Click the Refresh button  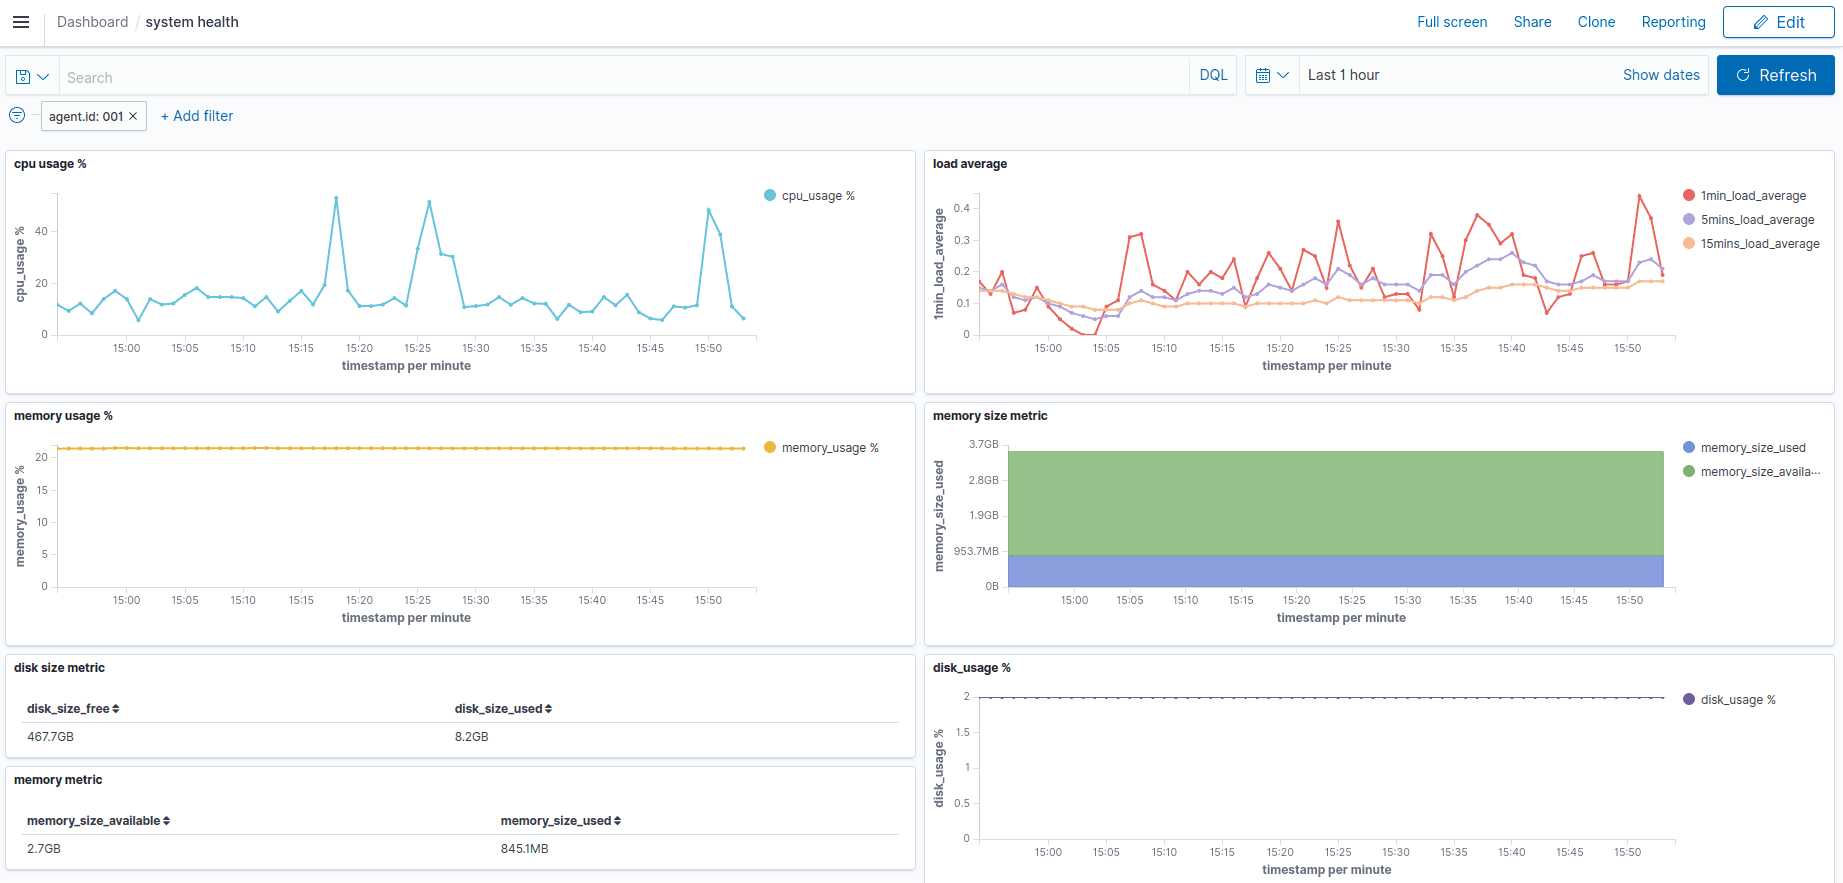(x=1775, y=75)
